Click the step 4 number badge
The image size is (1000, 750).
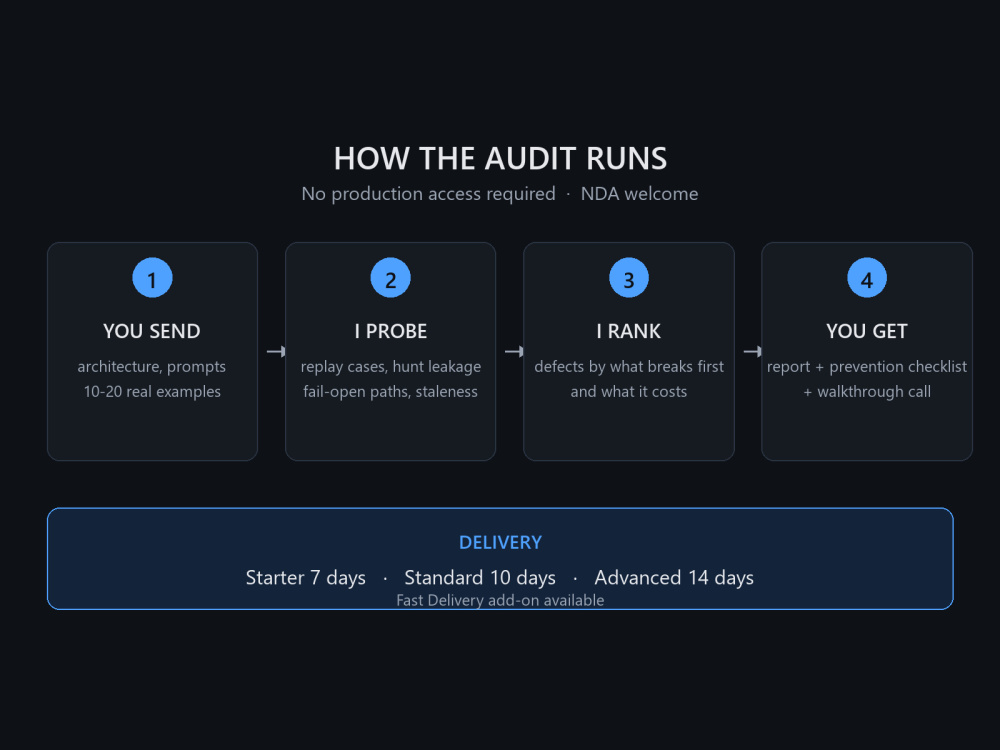coord(867,277)
